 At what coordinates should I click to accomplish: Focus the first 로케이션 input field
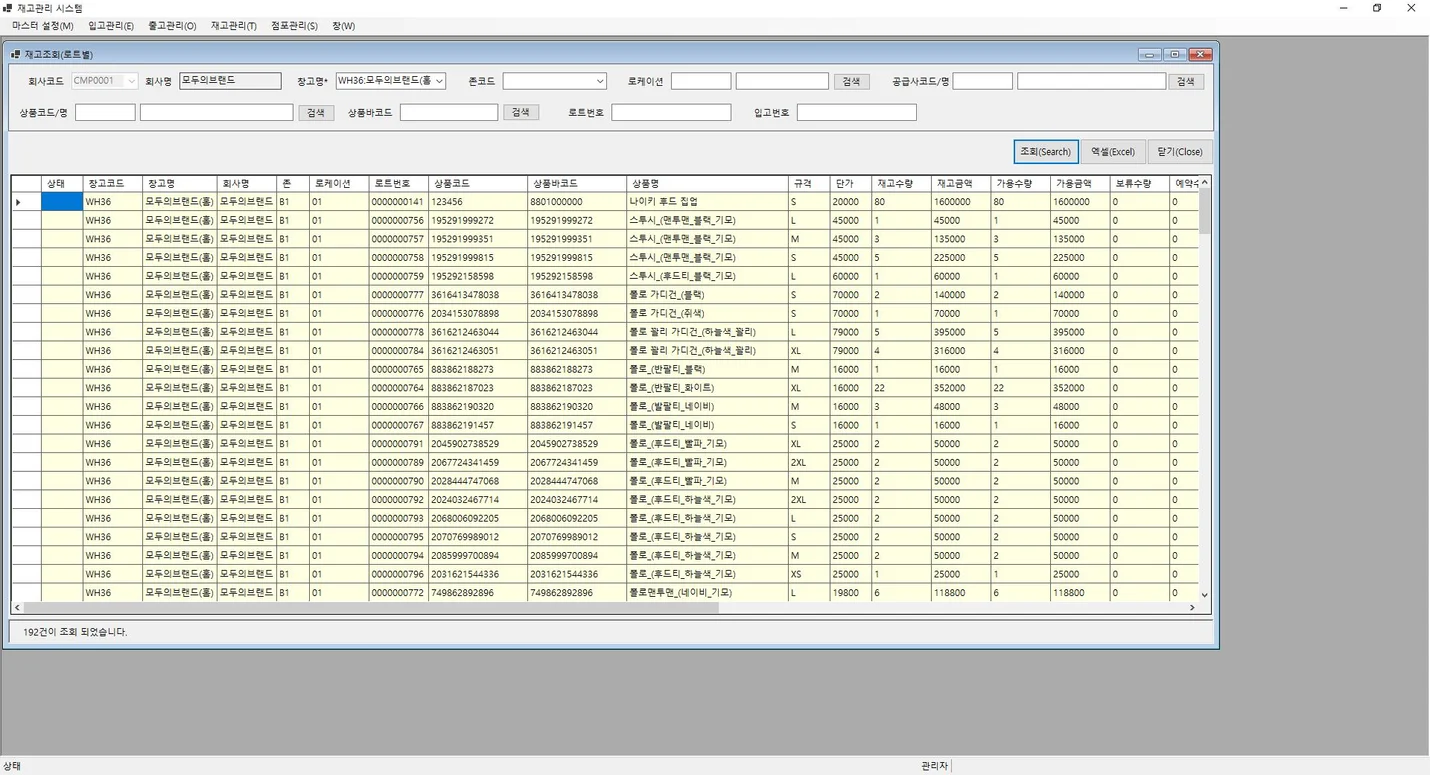point(701,81)
